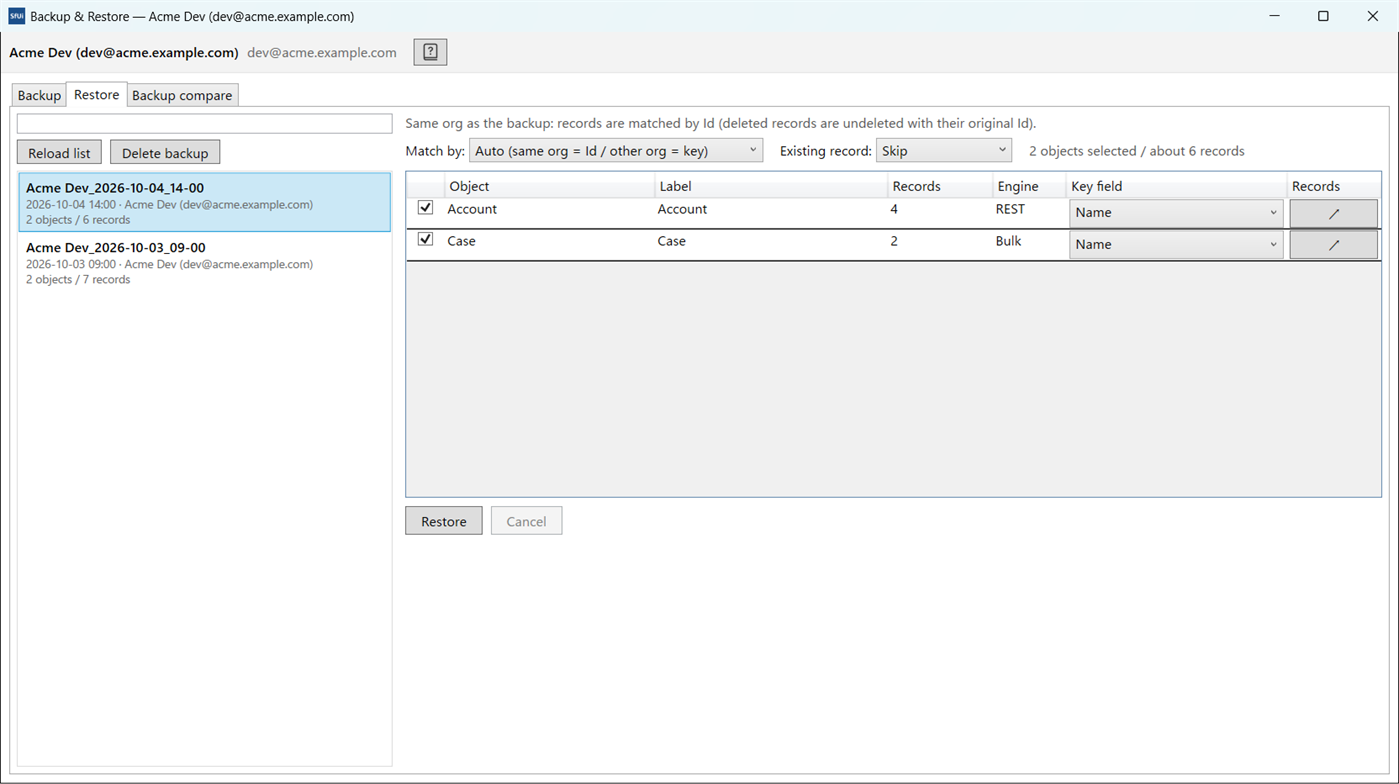Screen dimensions: 1399x784
Task: Click the Bulk engine cell
Action: (x=1008, y=241)
